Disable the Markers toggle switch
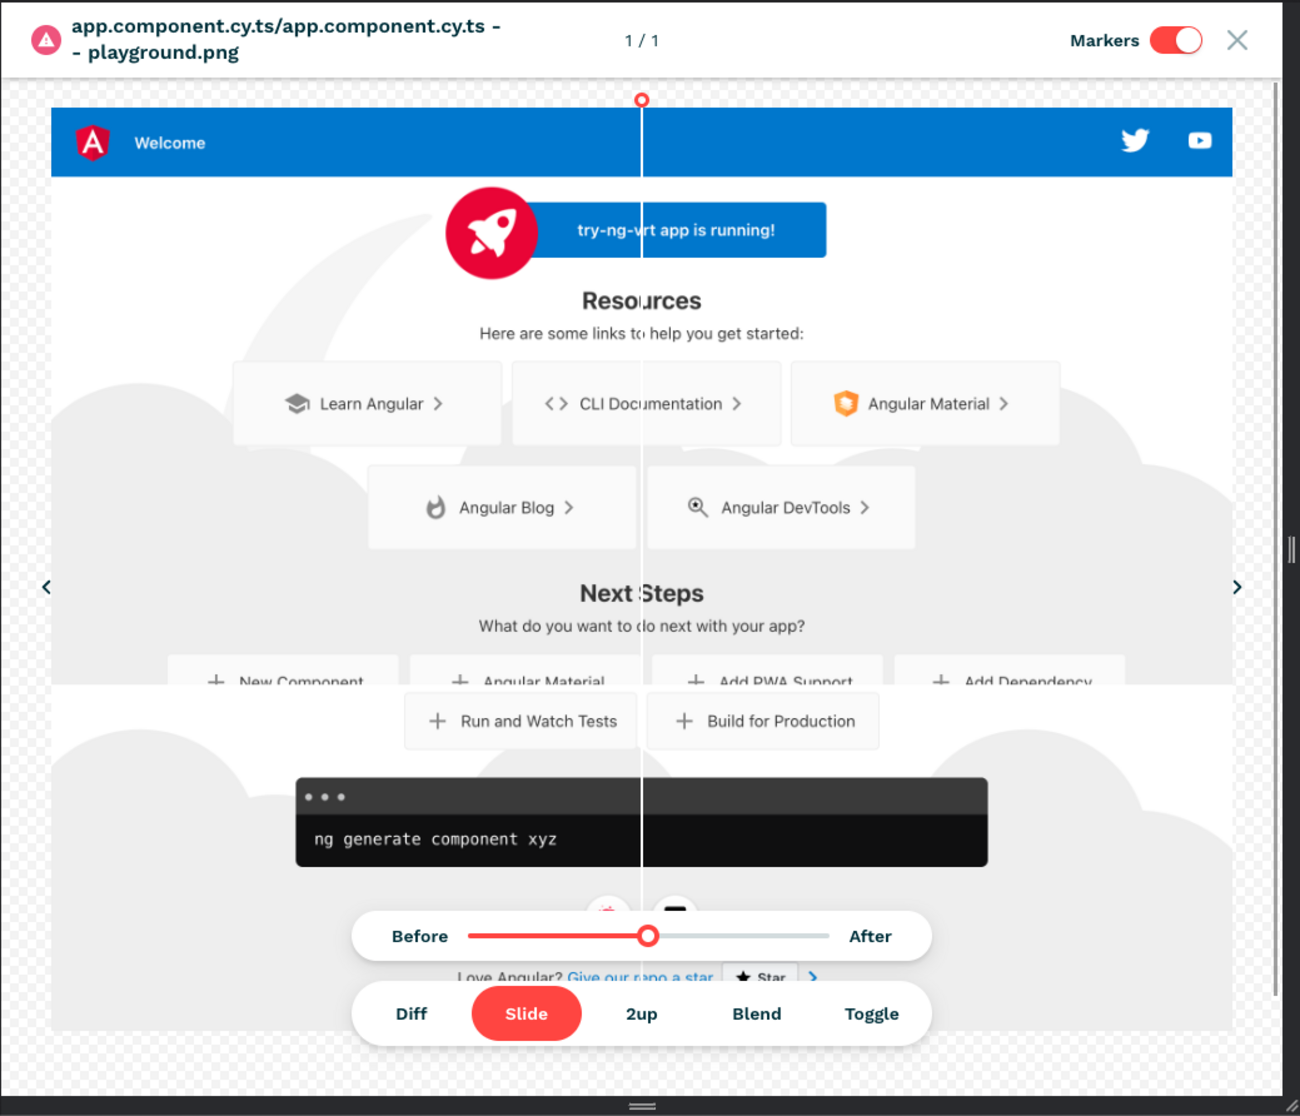 pos(1176,40)
